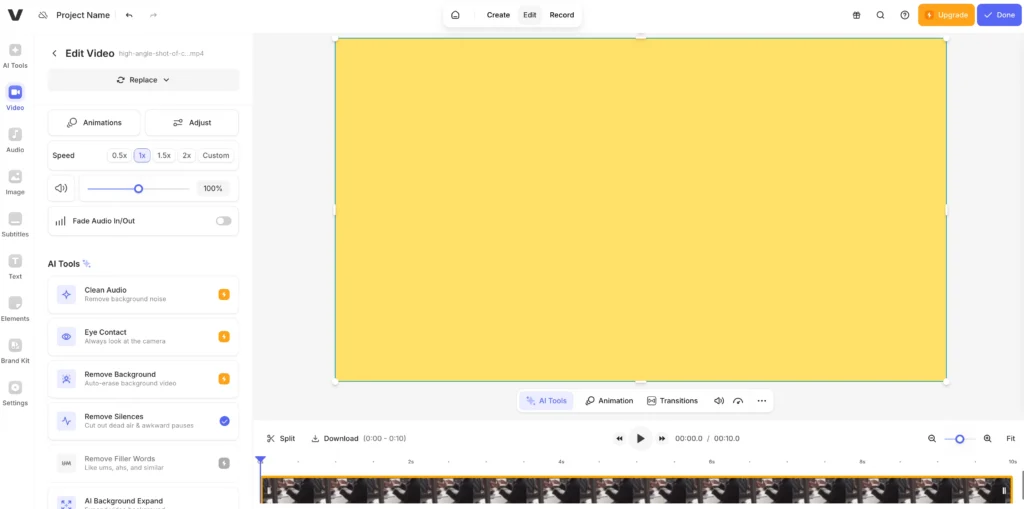
Task: Open the Elements sidebar panel
Action: [x=15, y=308]
